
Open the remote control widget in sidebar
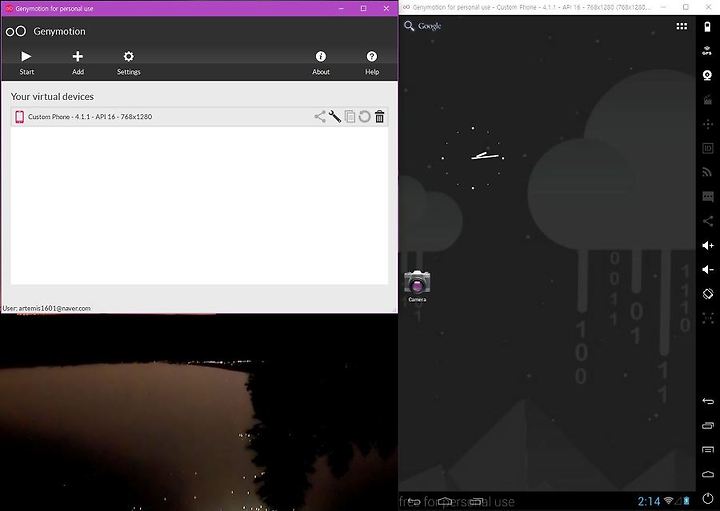pyautogui.click(x=708, y=124)
